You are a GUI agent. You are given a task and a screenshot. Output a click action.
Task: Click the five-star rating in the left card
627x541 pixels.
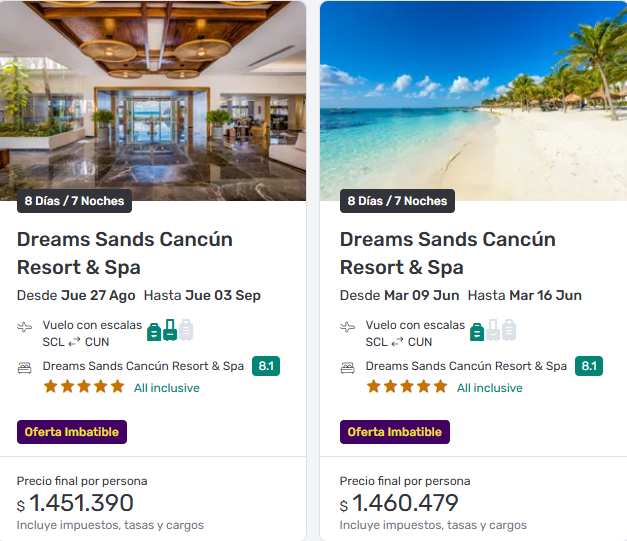point(84,387)
